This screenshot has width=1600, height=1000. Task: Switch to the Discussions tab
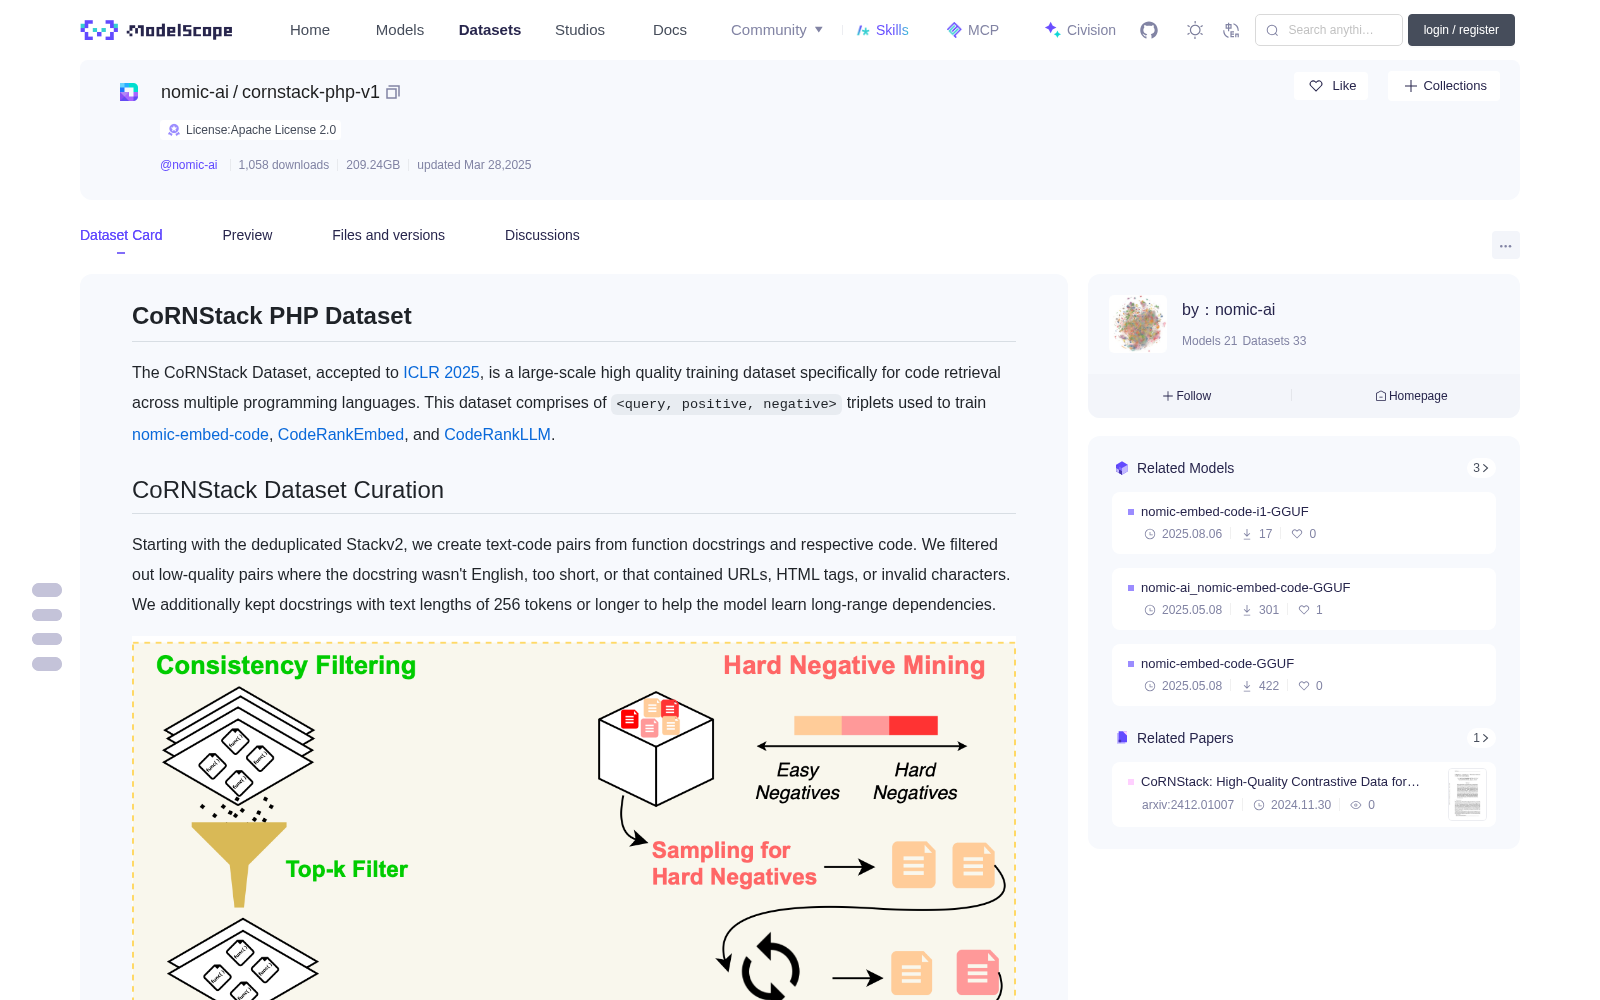542,235
